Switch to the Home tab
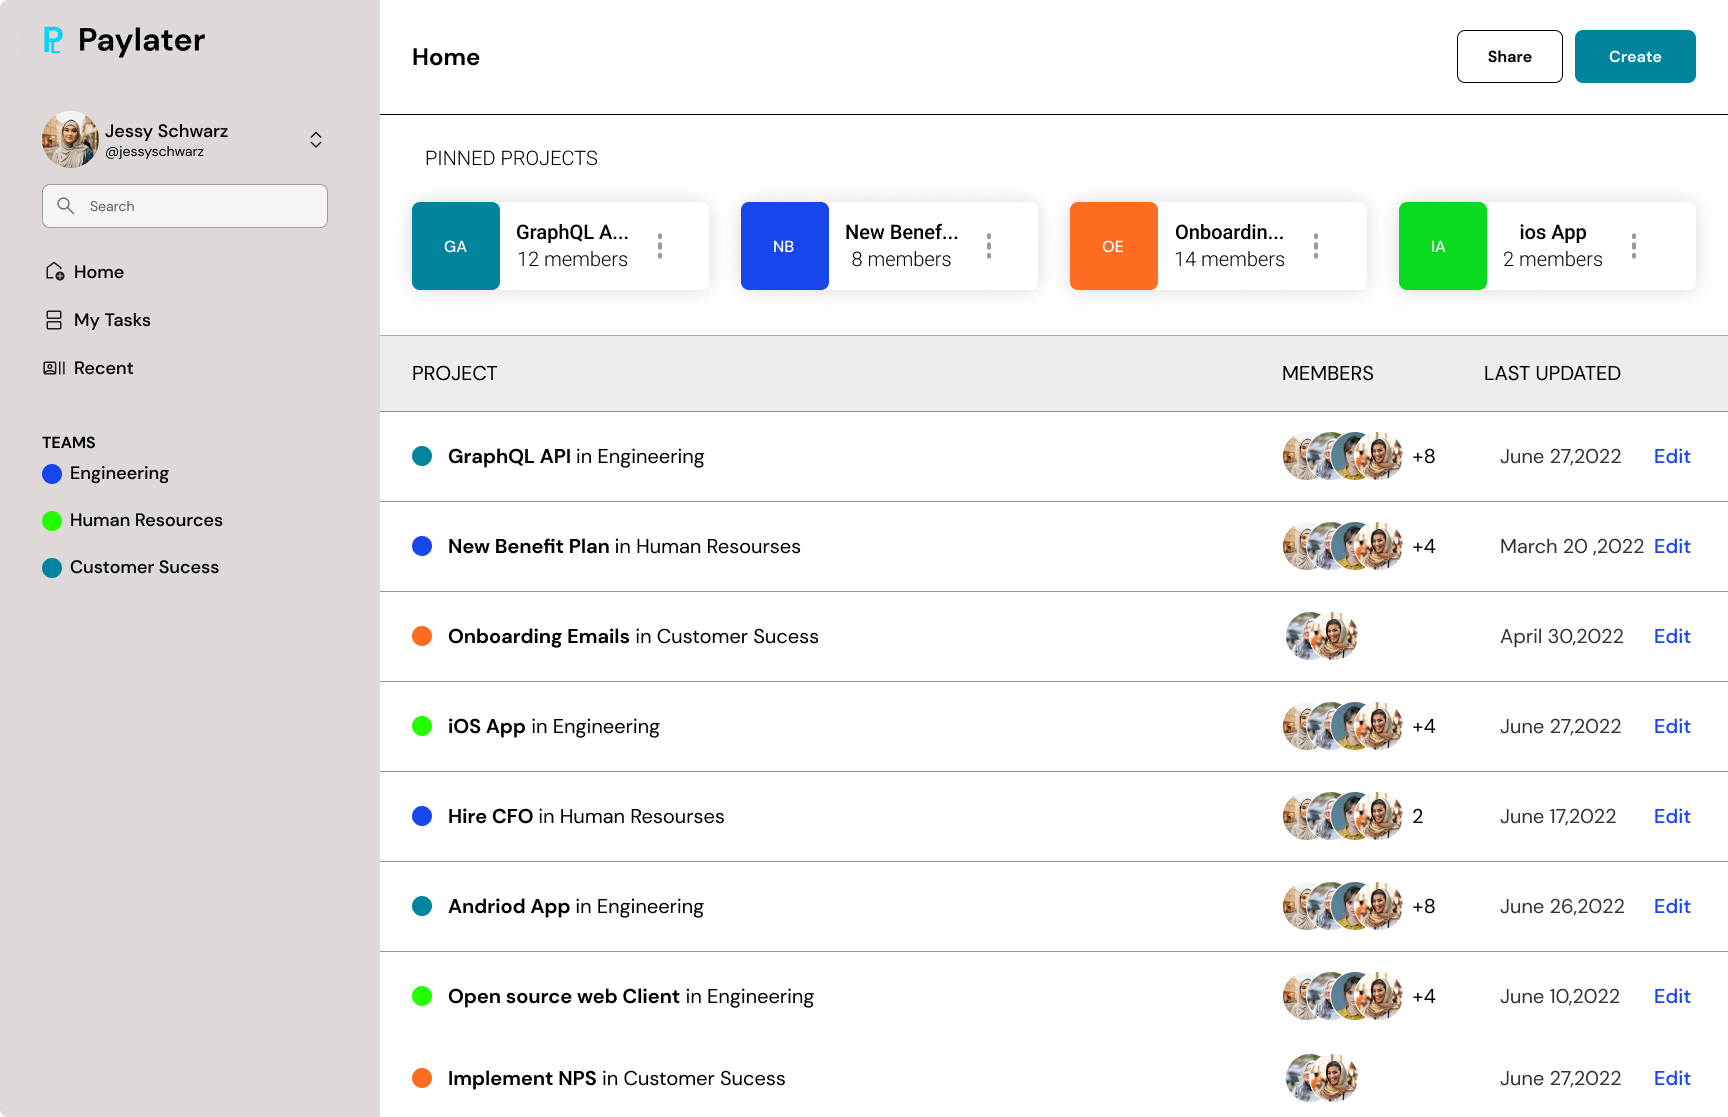 tap(445, 57)
